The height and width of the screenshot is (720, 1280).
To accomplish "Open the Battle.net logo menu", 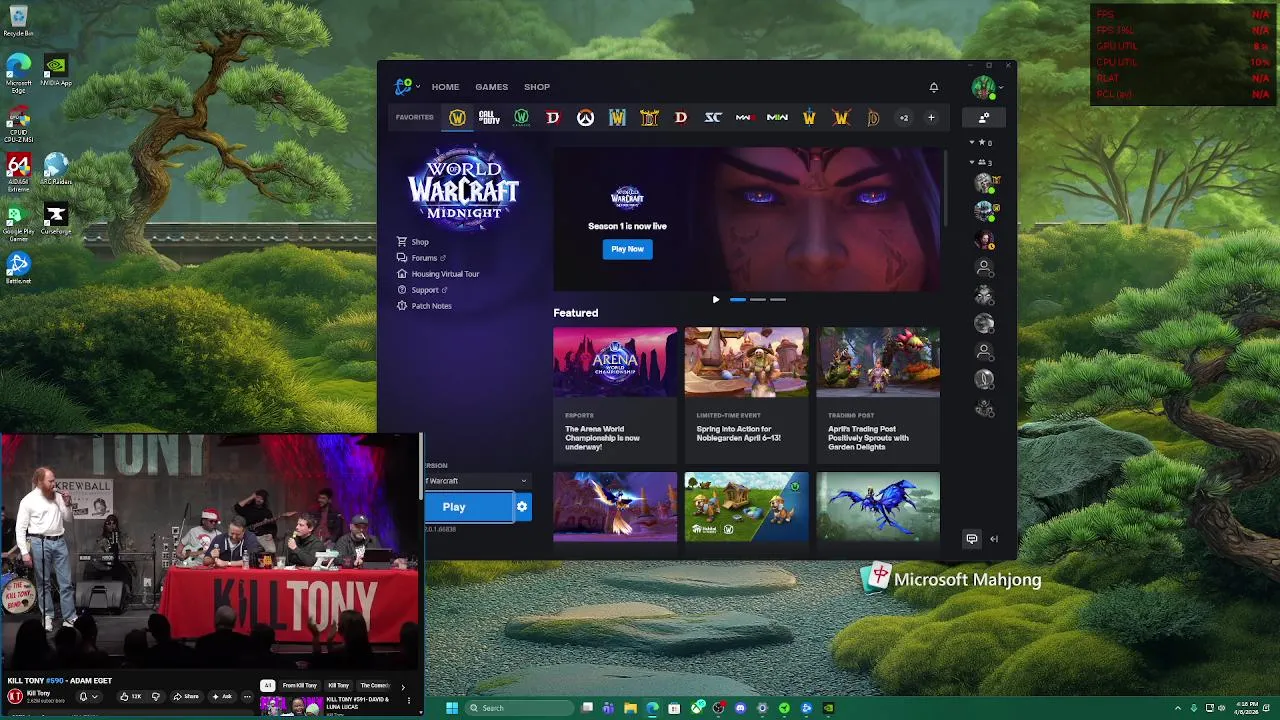I will (x=405, y=87).
